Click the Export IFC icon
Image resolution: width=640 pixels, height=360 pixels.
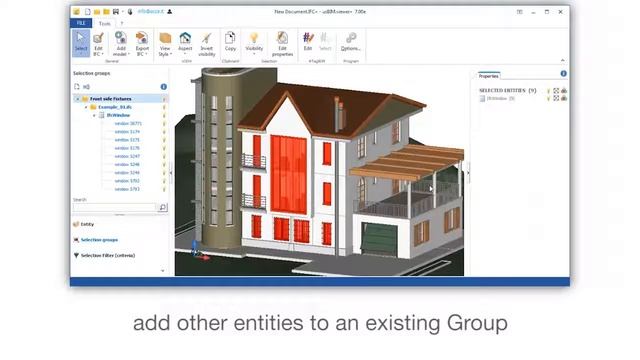click(142, 38)
